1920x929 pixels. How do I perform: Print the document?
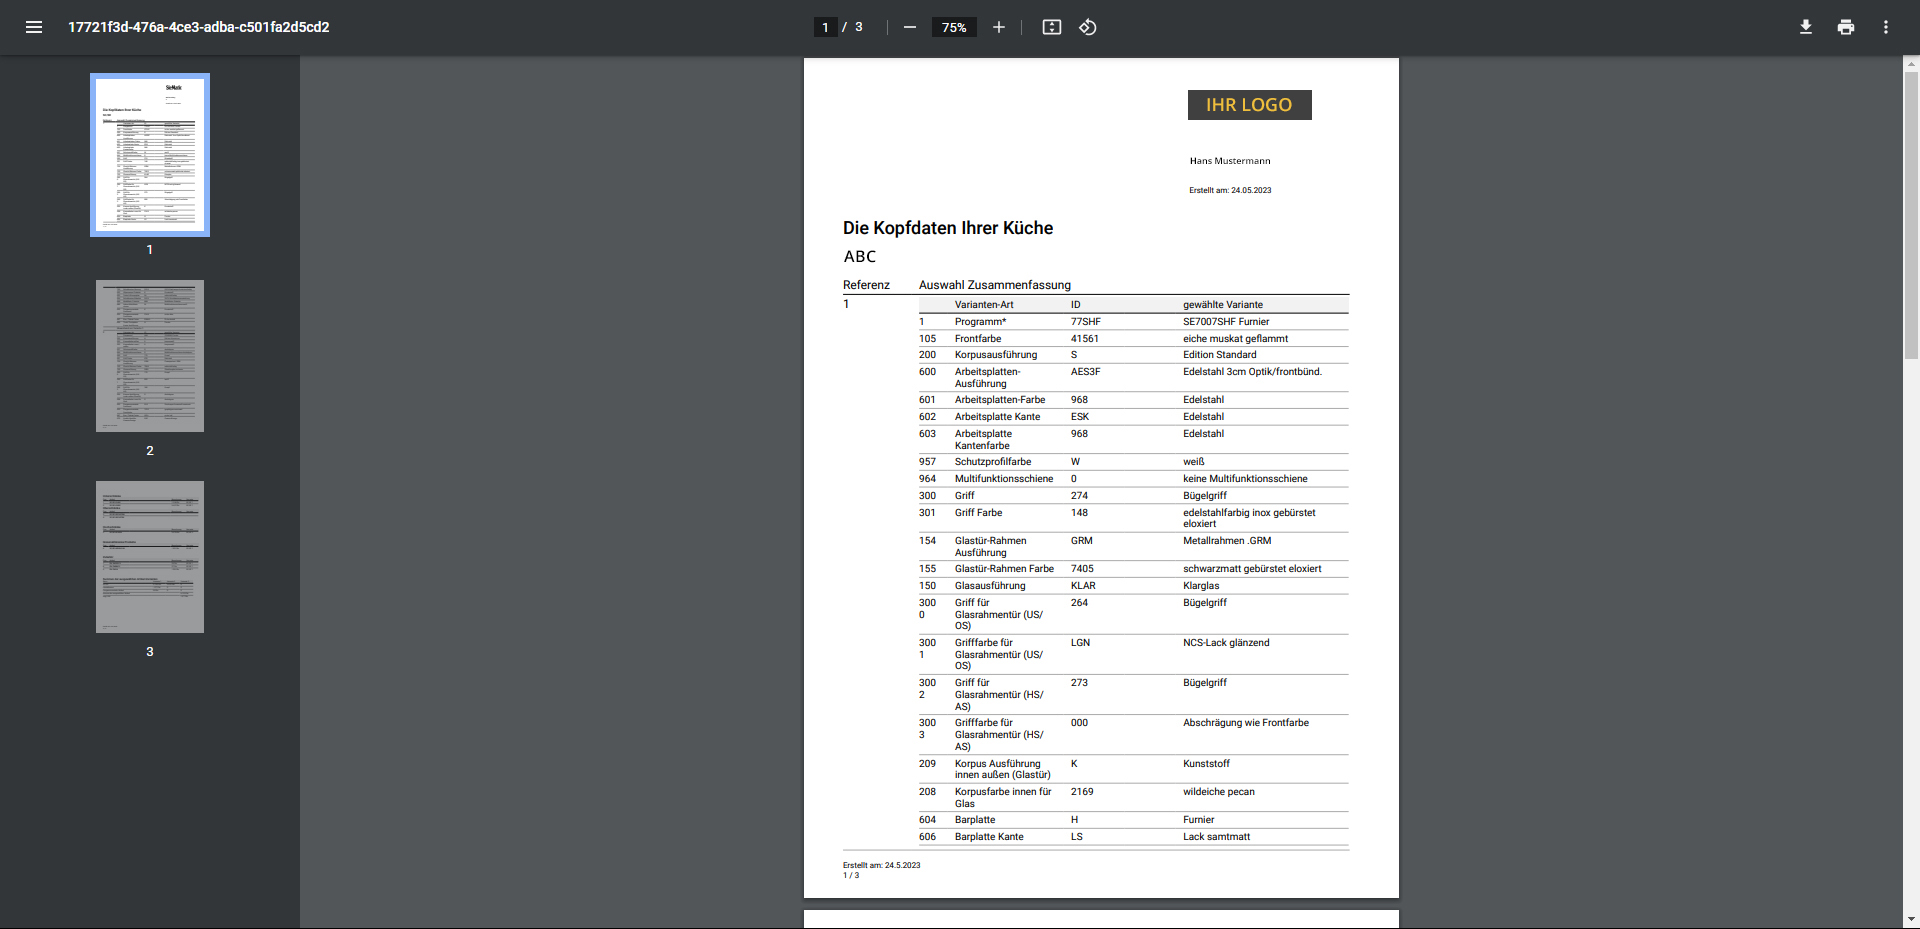coord(1845,27)
